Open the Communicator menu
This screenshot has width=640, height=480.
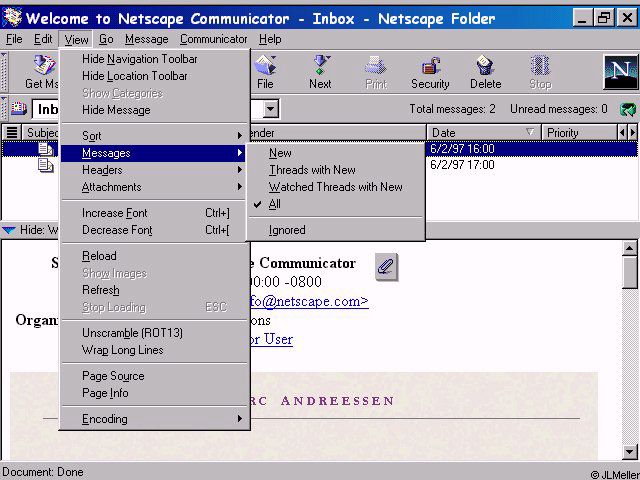213,39
